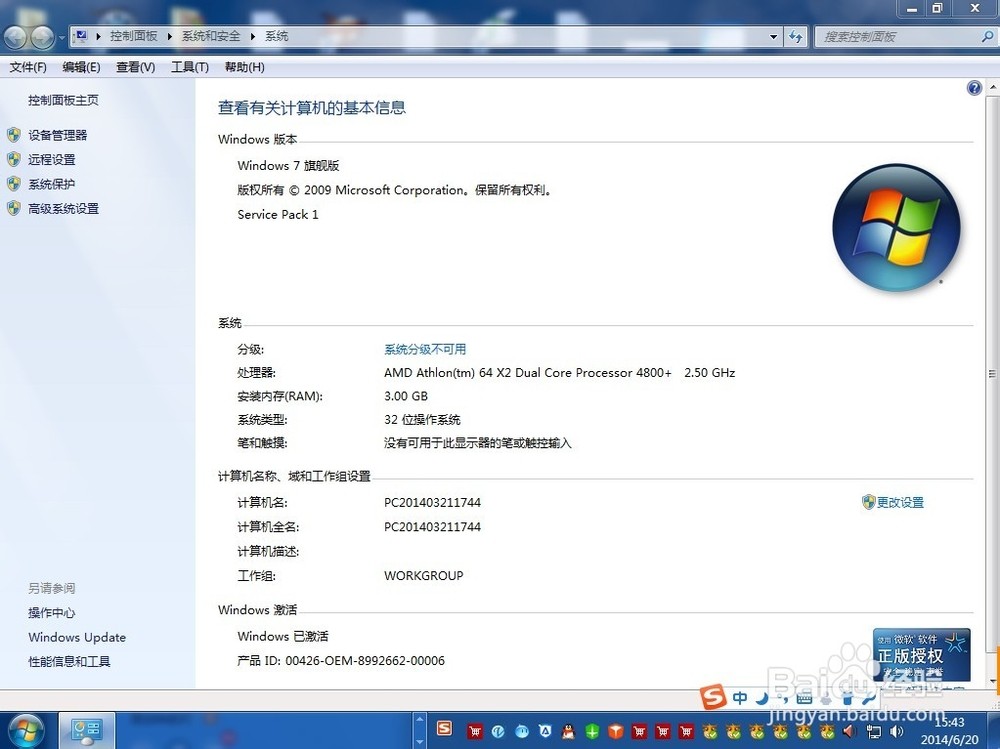1000x749 pixels.
Task: Open the 查看(V) menu
Action: [x=135, y=67]
